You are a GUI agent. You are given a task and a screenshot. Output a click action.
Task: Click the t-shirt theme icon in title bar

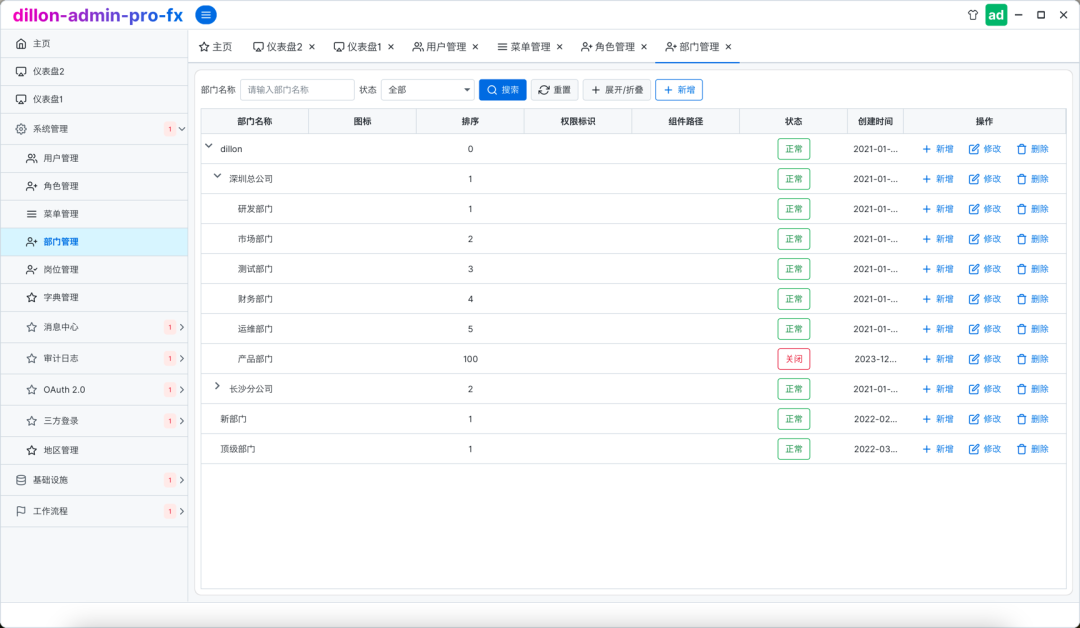click(x=972, y=15)
